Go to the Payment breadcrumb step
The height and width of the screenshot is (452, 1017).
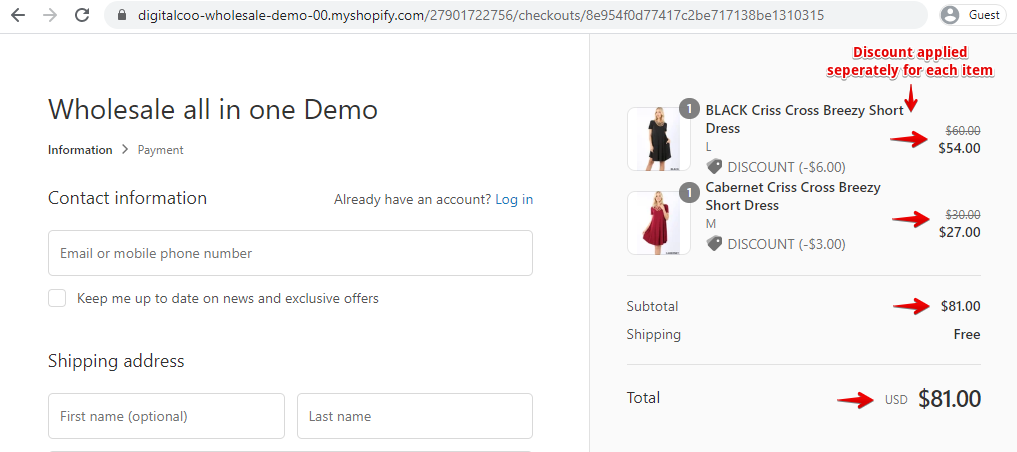coord(160,150)
